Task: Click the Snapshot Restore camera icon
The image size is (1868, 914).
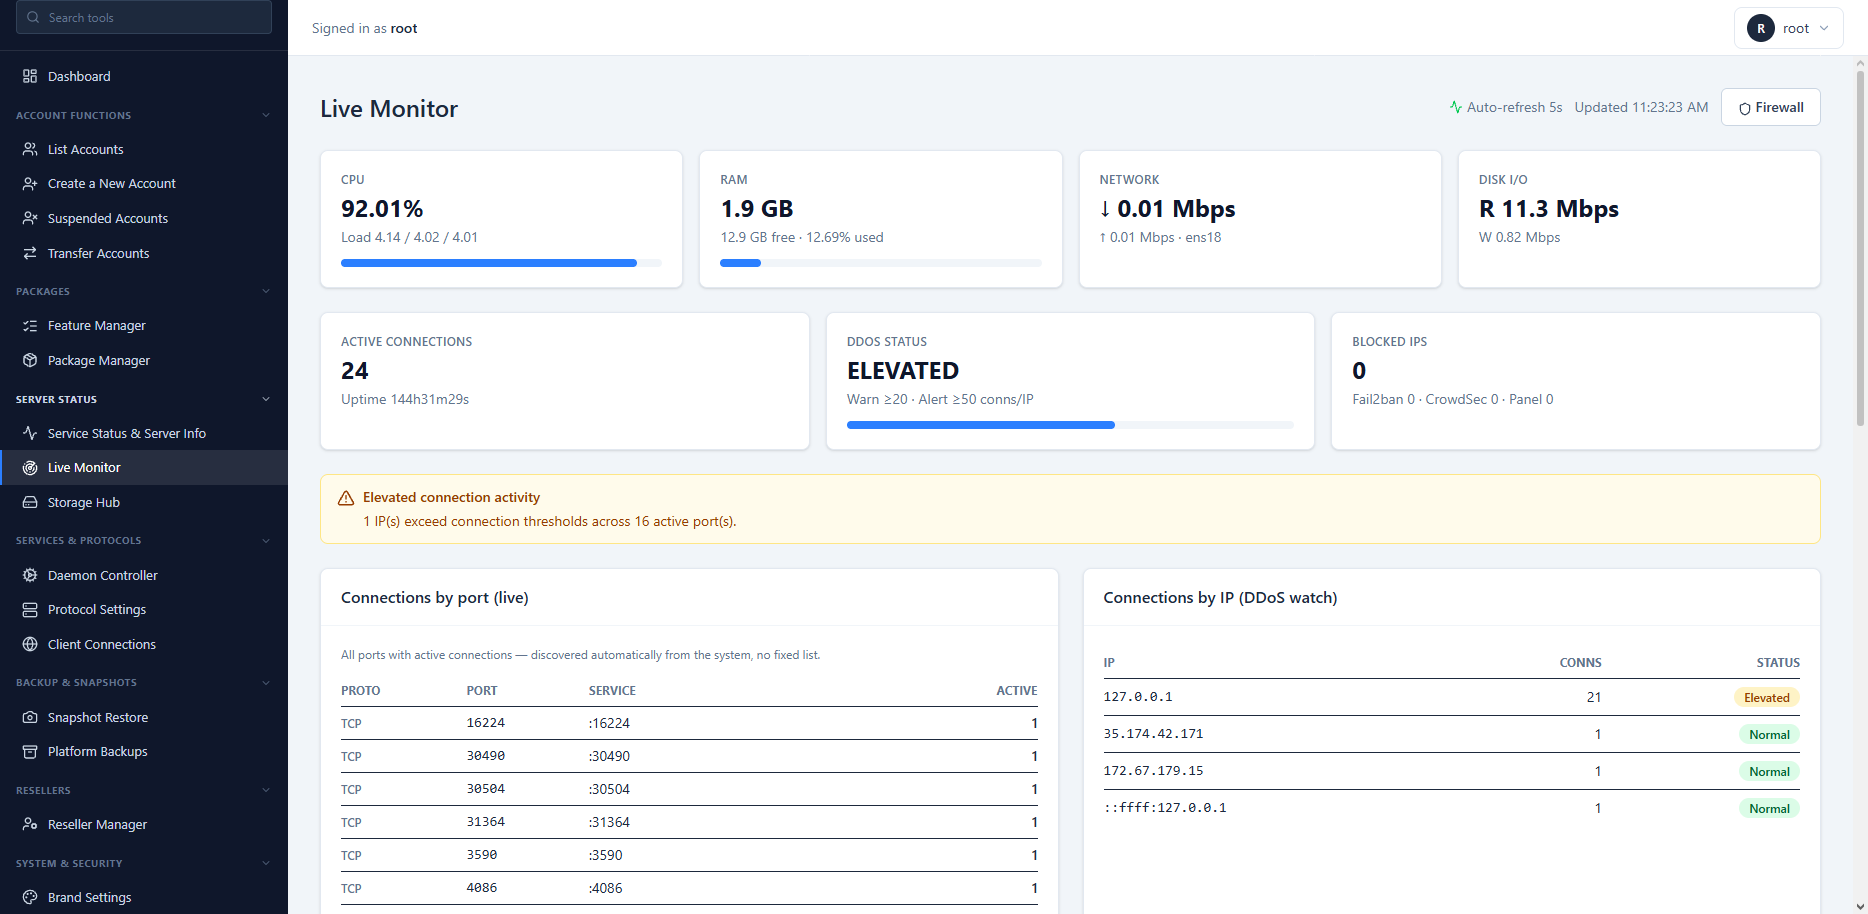Action: coord(30,717)
